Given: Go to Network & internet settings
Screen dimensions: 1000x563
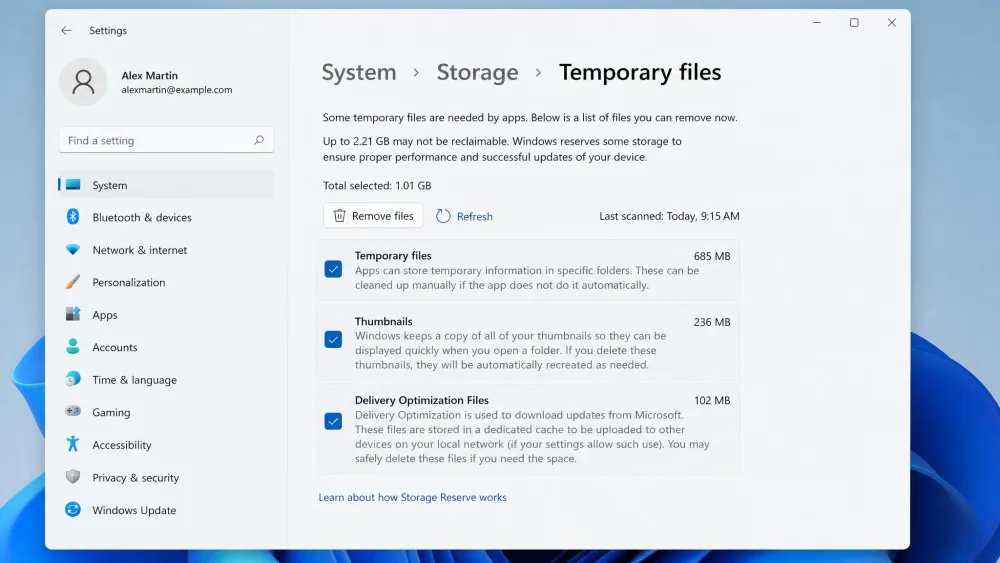Looking at the screenshot, I should pos(140,250).
